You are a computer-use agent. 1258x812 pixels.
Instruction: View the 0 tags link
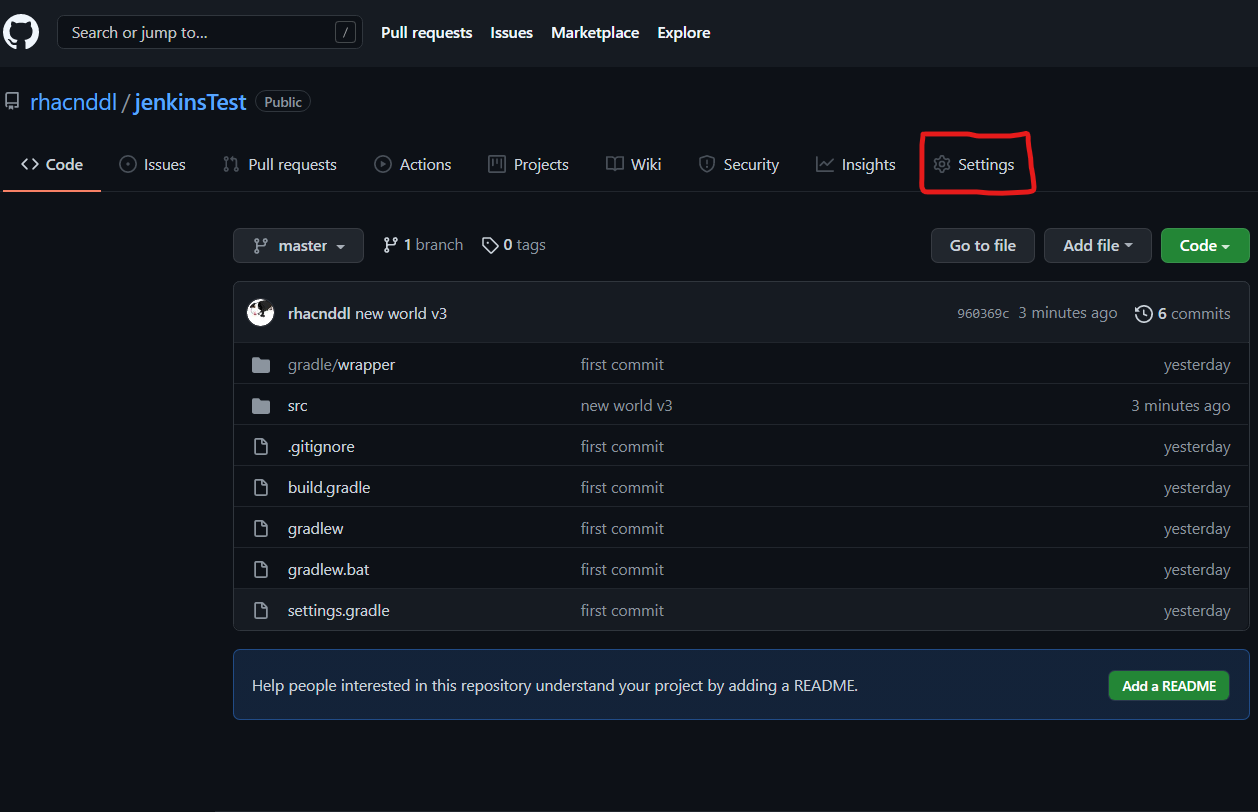(514, 245)
